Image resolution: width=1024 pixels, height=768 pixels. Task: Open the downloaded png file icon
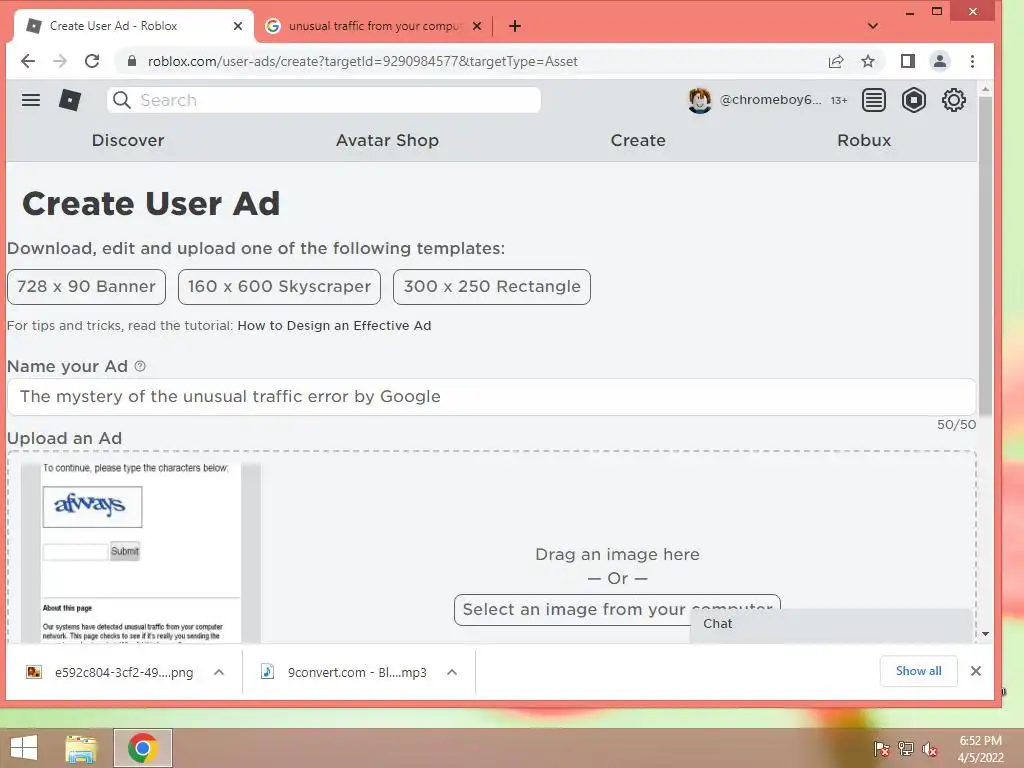pyautogui.click(x=34, y=671)
